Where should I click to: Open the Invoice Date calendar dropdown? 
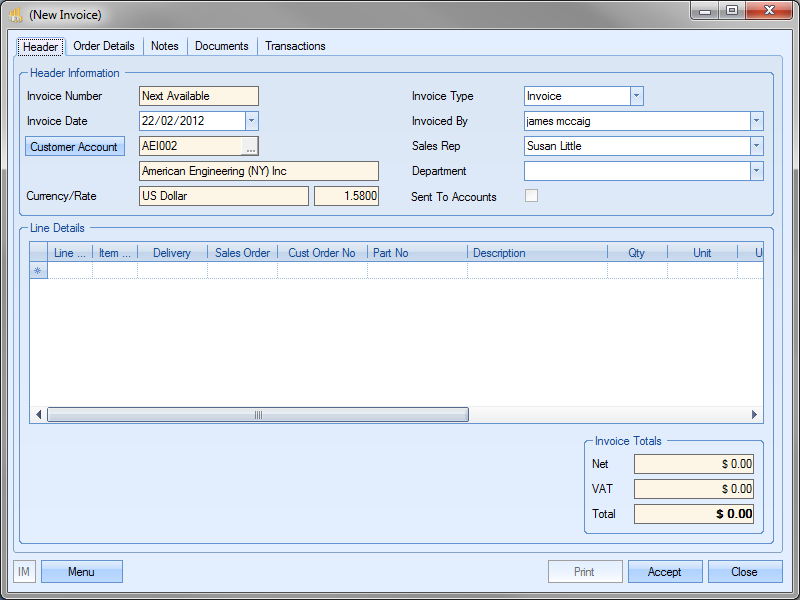point(251,121)
